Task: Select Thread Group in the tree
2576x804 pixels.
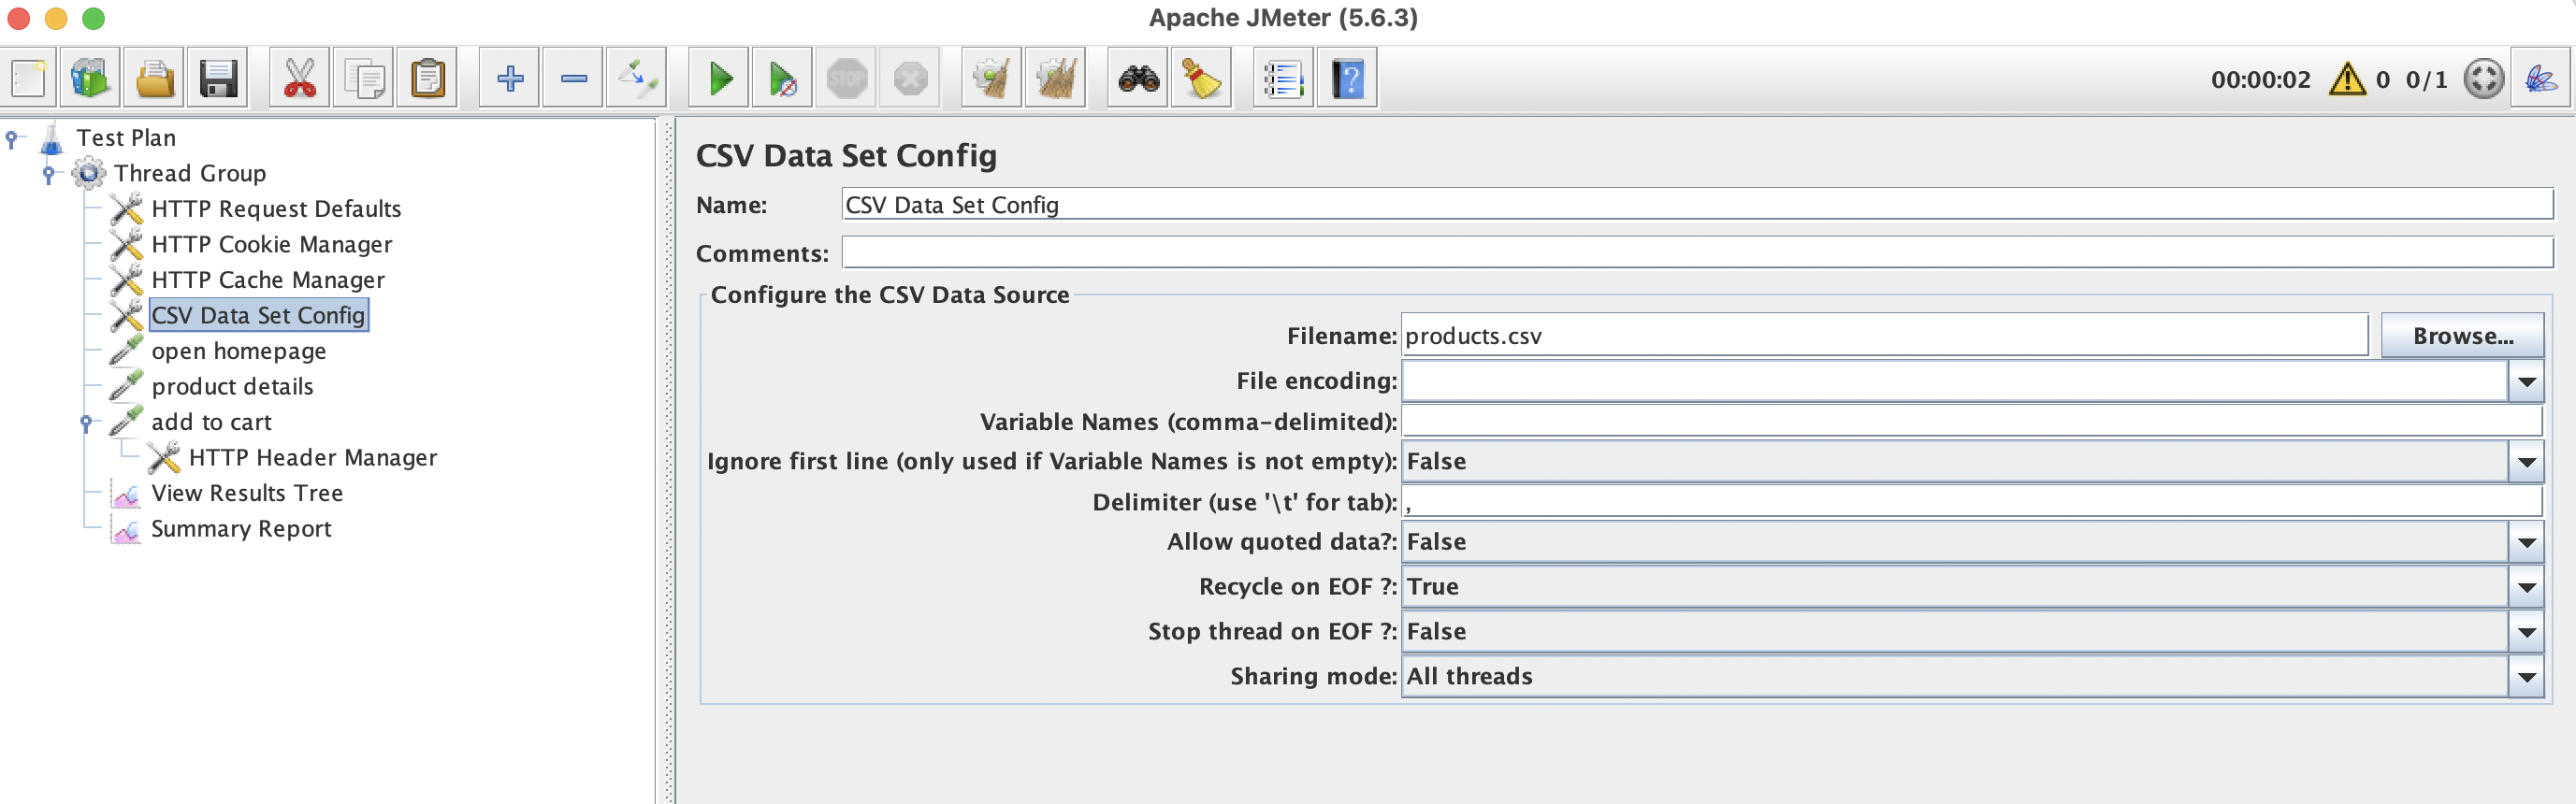Action: (x=190, y=174)
